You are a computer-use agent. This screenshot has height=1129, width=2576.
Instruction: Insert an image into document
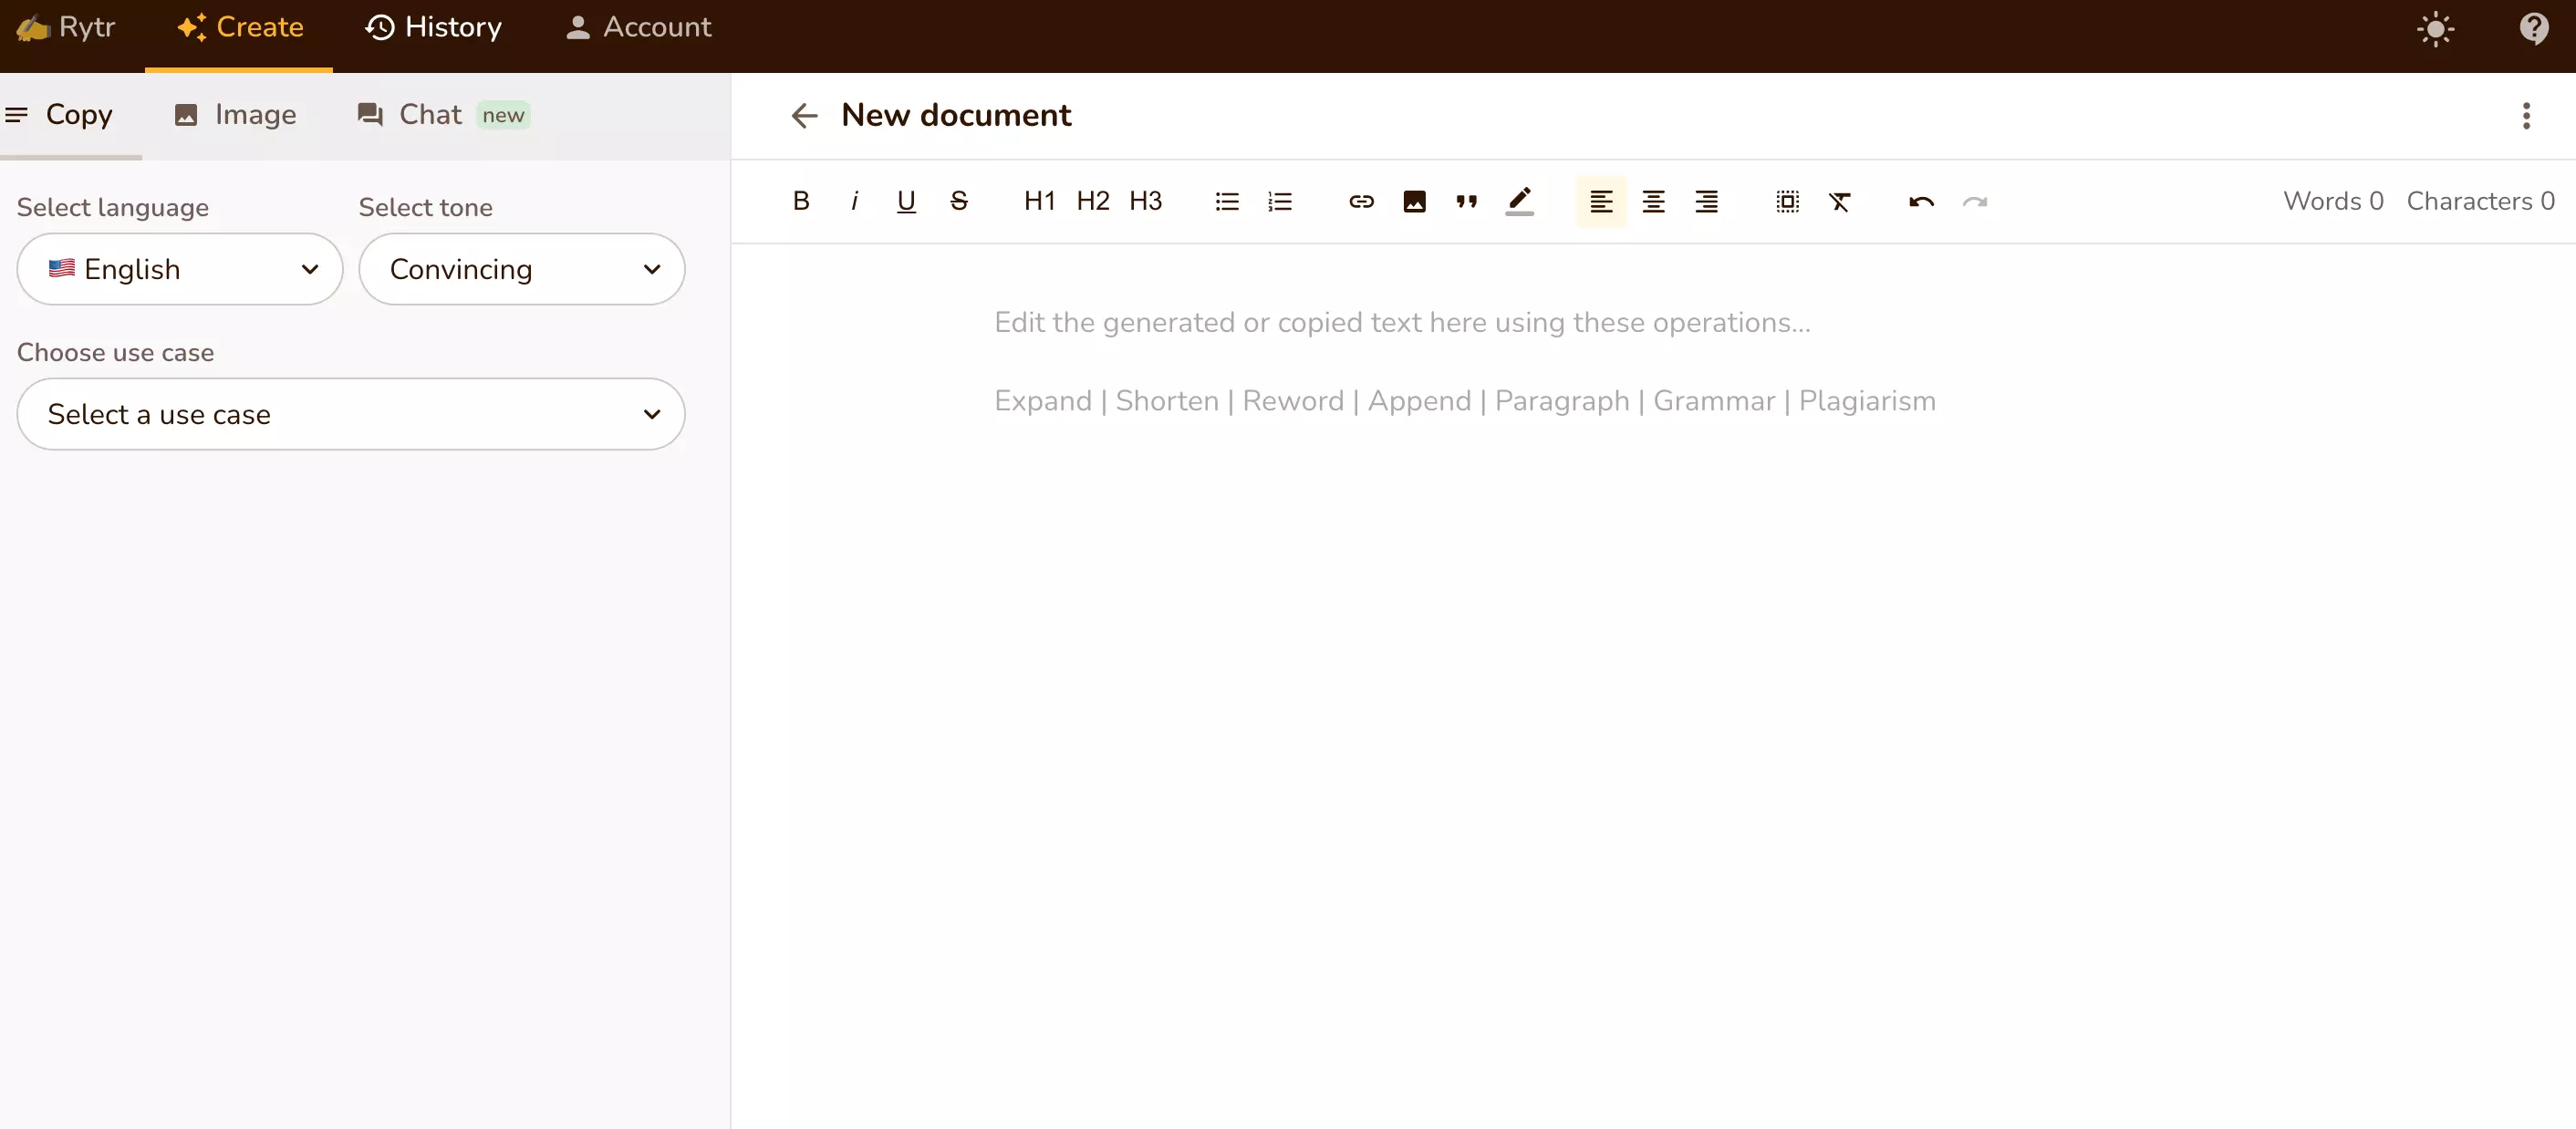[x=1413, y=201]
